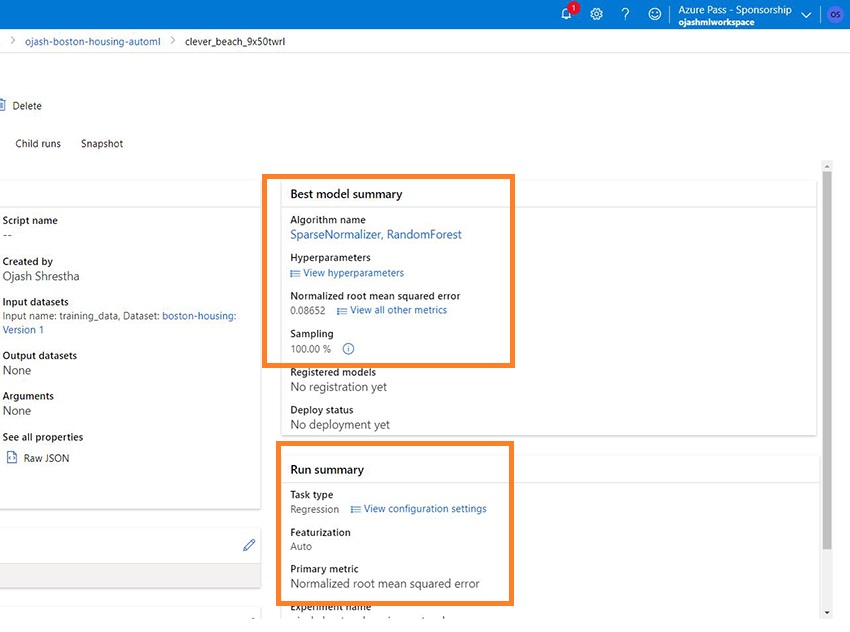Click the Delete button
Image resolution: width=850 pixels, height=632 pixels.
pyautogui.click(x=26, y=106)
